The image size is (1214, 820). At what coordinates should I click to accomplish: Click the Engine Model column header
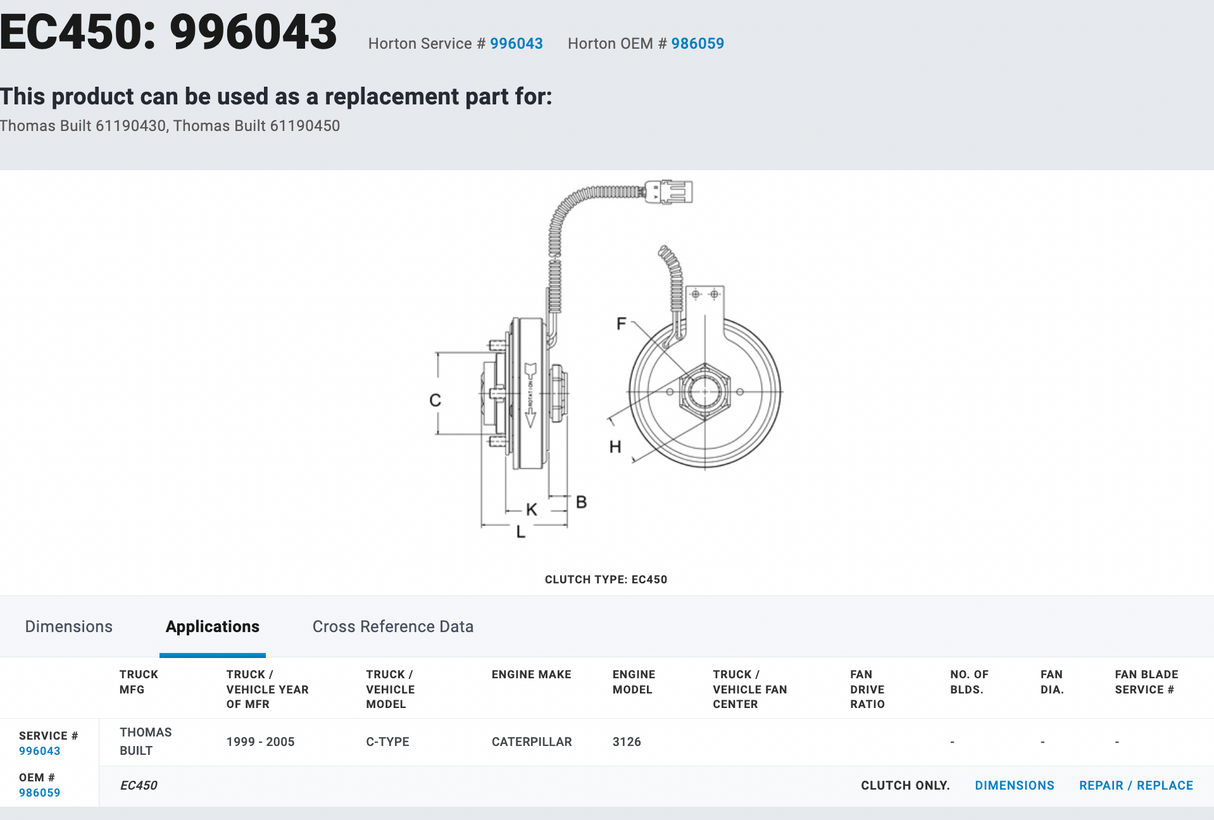[634, 682]
